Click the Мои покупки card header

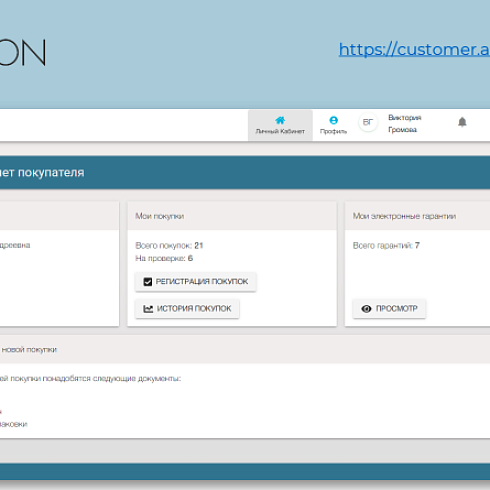coord(232,216)
